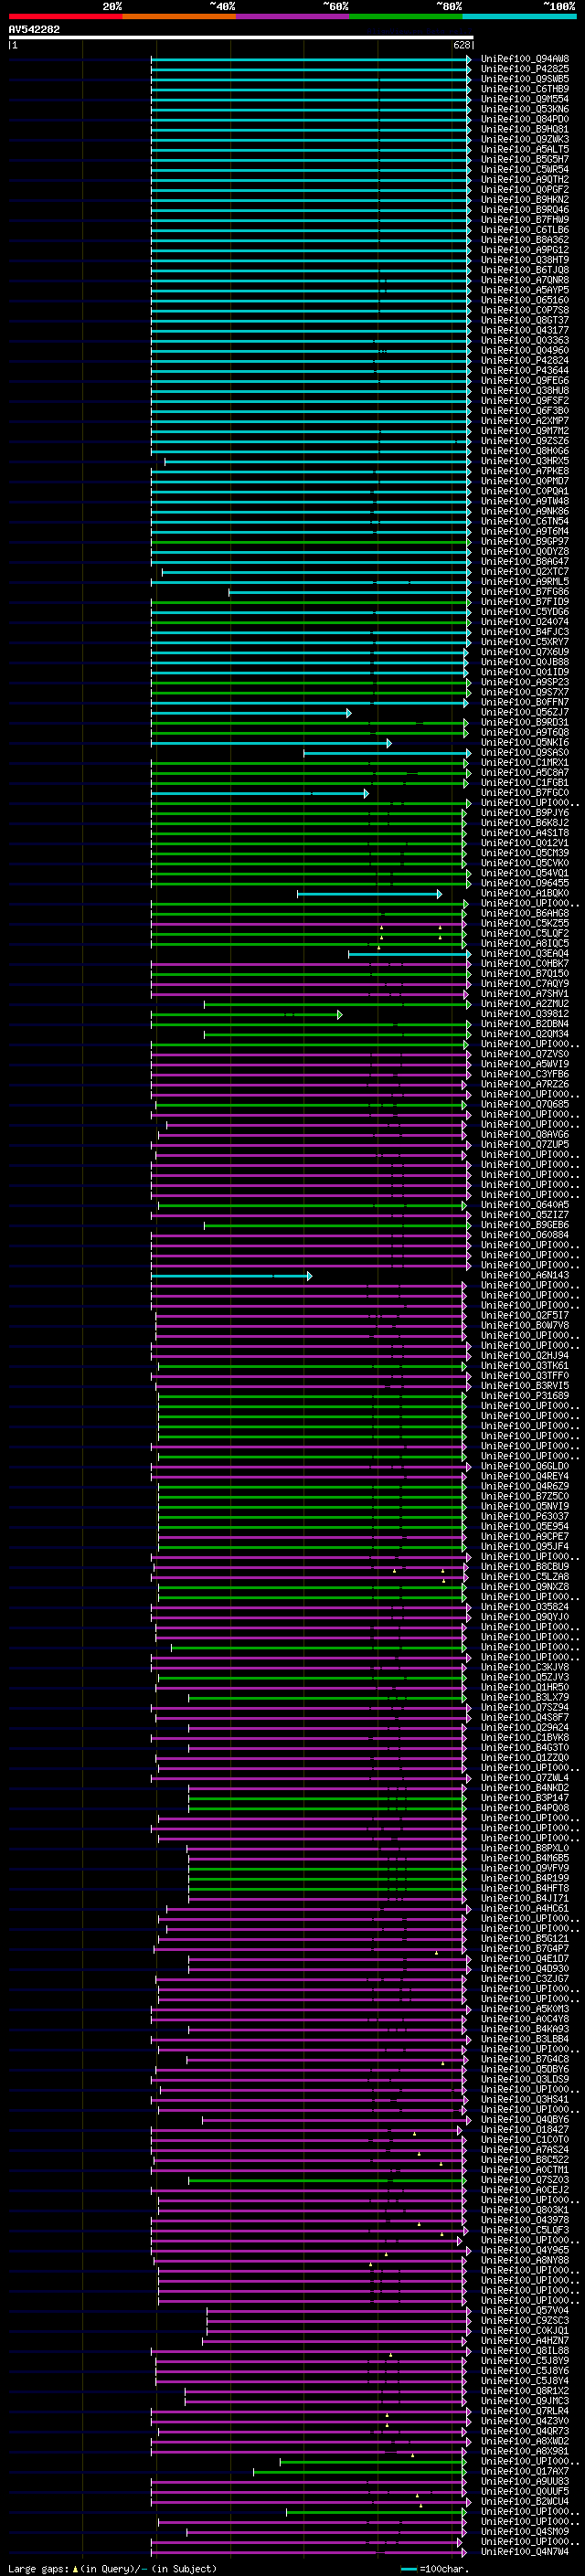Select hit UniRef100_Q3EAQ4
This screenshot has height=2576, width=585.
[525, 953]
